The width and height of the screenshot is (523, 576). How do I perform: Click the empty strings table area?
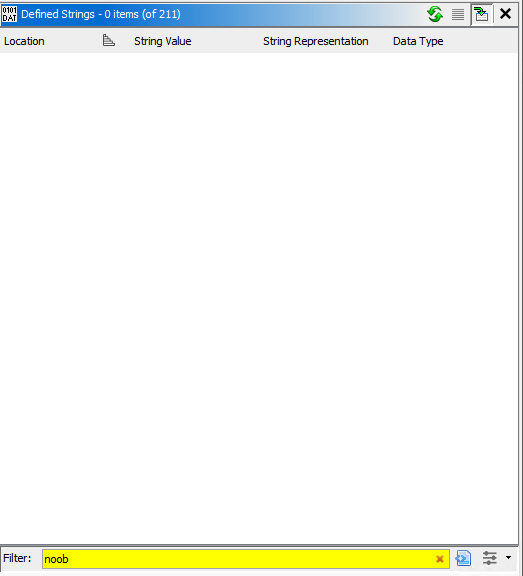coord(259,298)
